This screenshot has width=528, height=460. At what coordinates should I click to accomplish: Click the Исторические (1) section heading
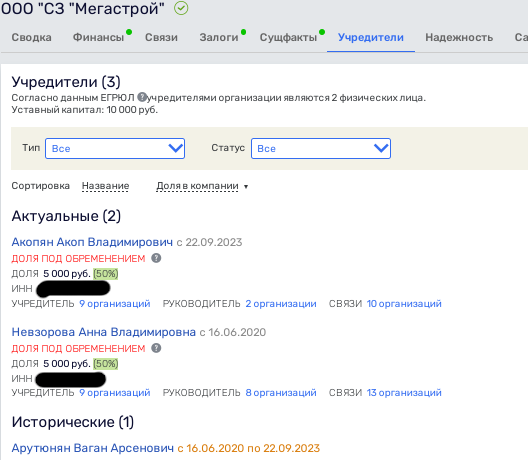click(73, 422)
